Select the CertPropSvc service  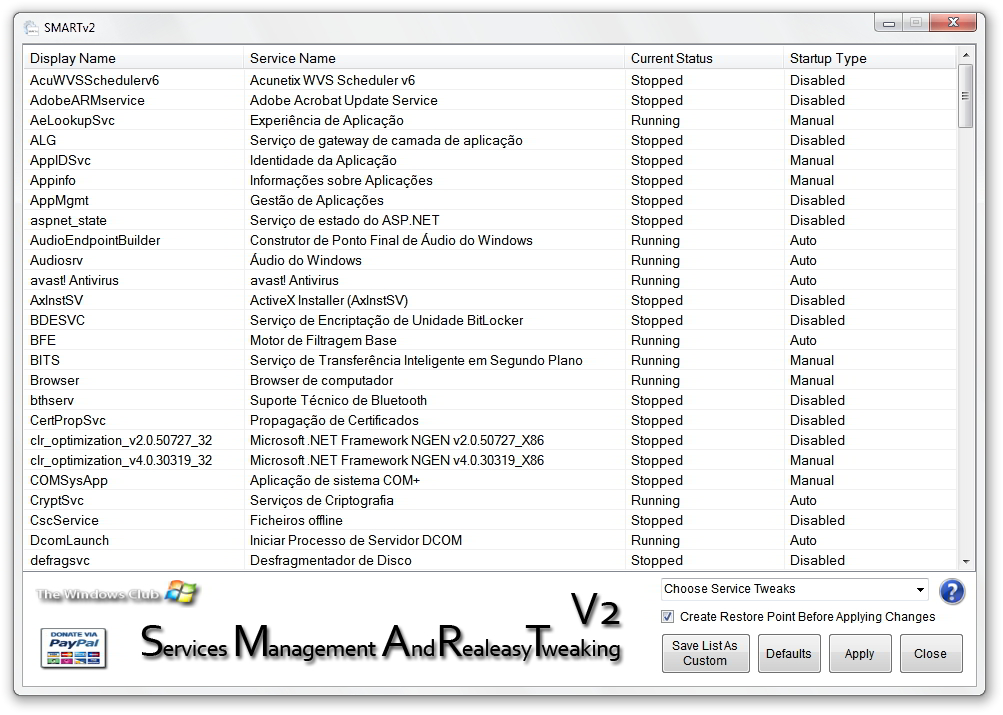tap(490, 420)
